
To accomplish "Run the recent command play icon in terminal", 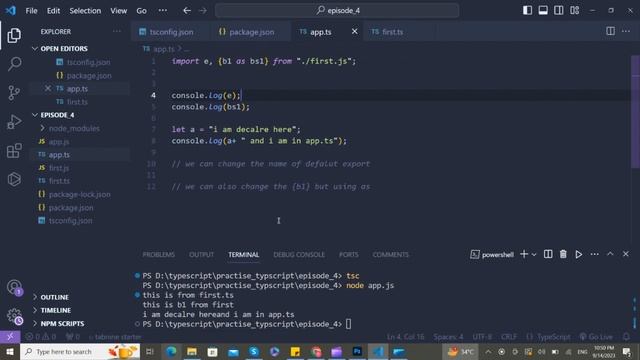I will coord(578,254).
